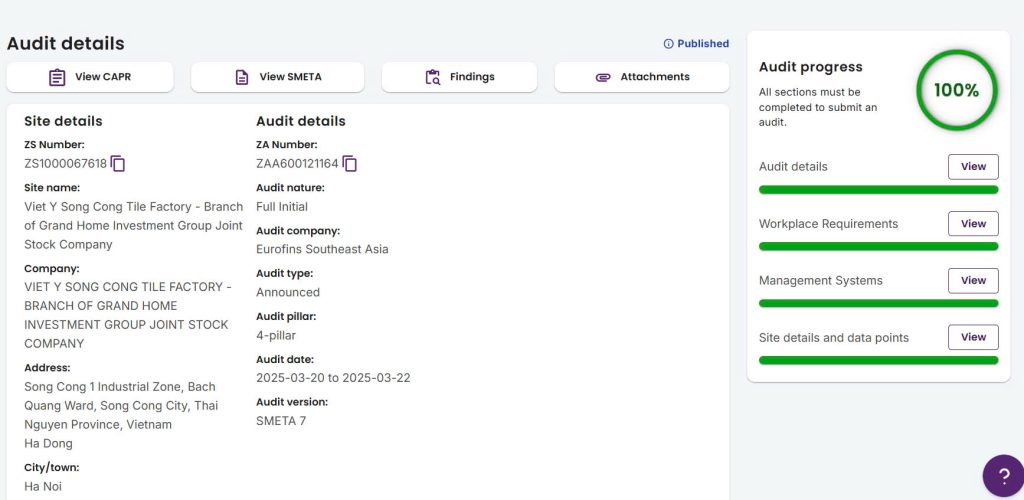This screenshot has width=1024, height=500.
Task: Click the Site details data points progress bar
Action: 878,360
